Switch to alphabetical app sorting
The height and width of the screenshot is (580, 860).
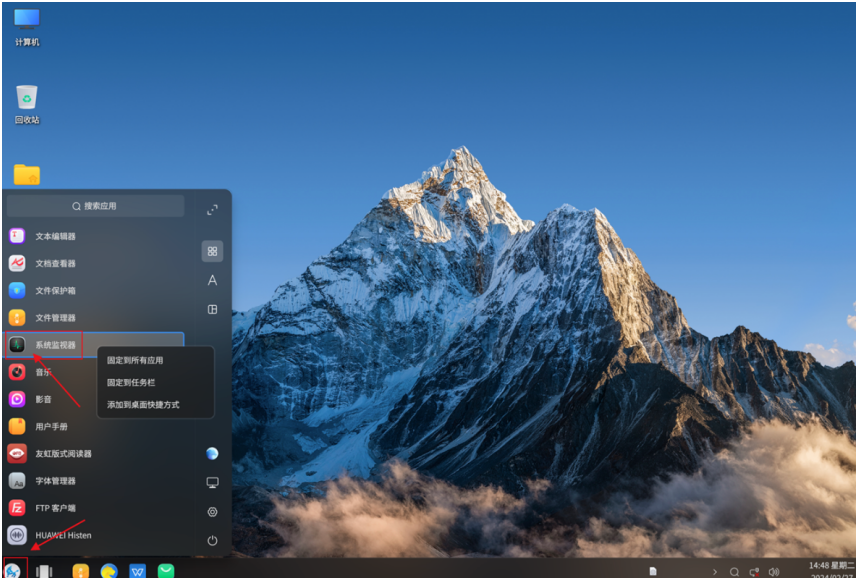point(212,281)
